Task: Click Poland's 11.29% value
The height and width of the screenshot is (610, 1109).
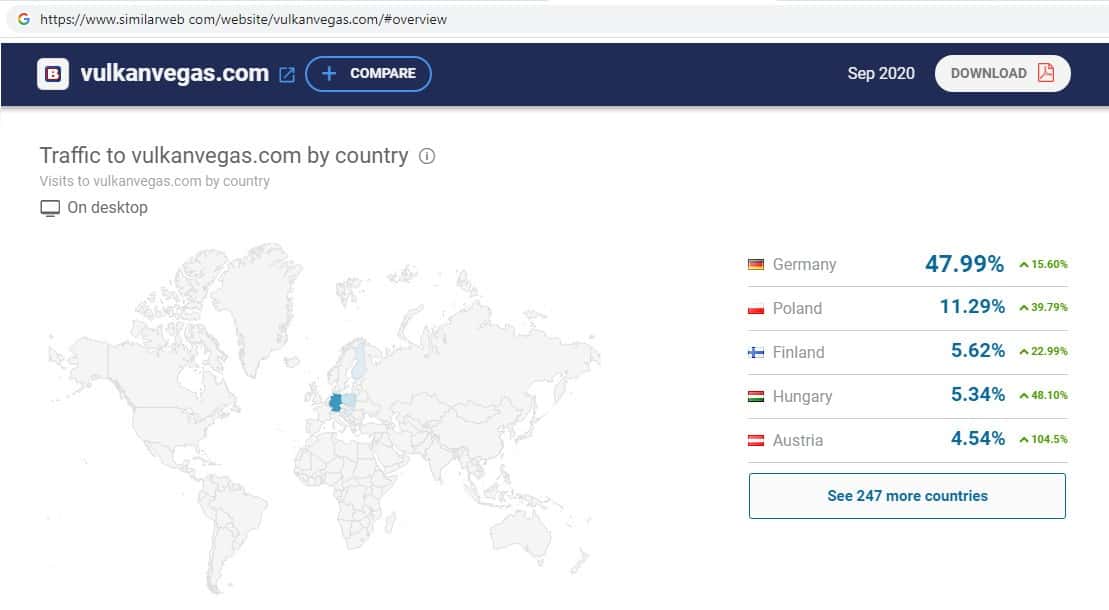Action: (972, 306)
